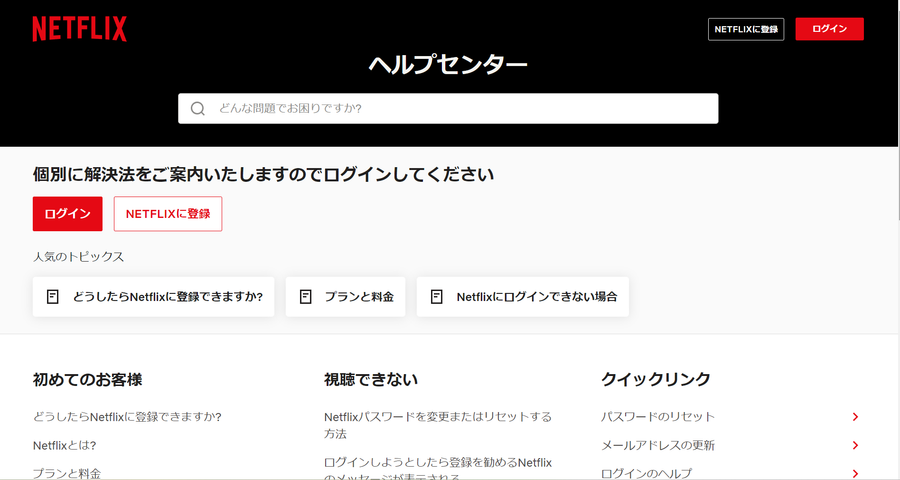Viewport: 900px width, 480px height.
Task: Select the 個別に解決法をご案内いたします heading
Action: click(x=263, y=175)
